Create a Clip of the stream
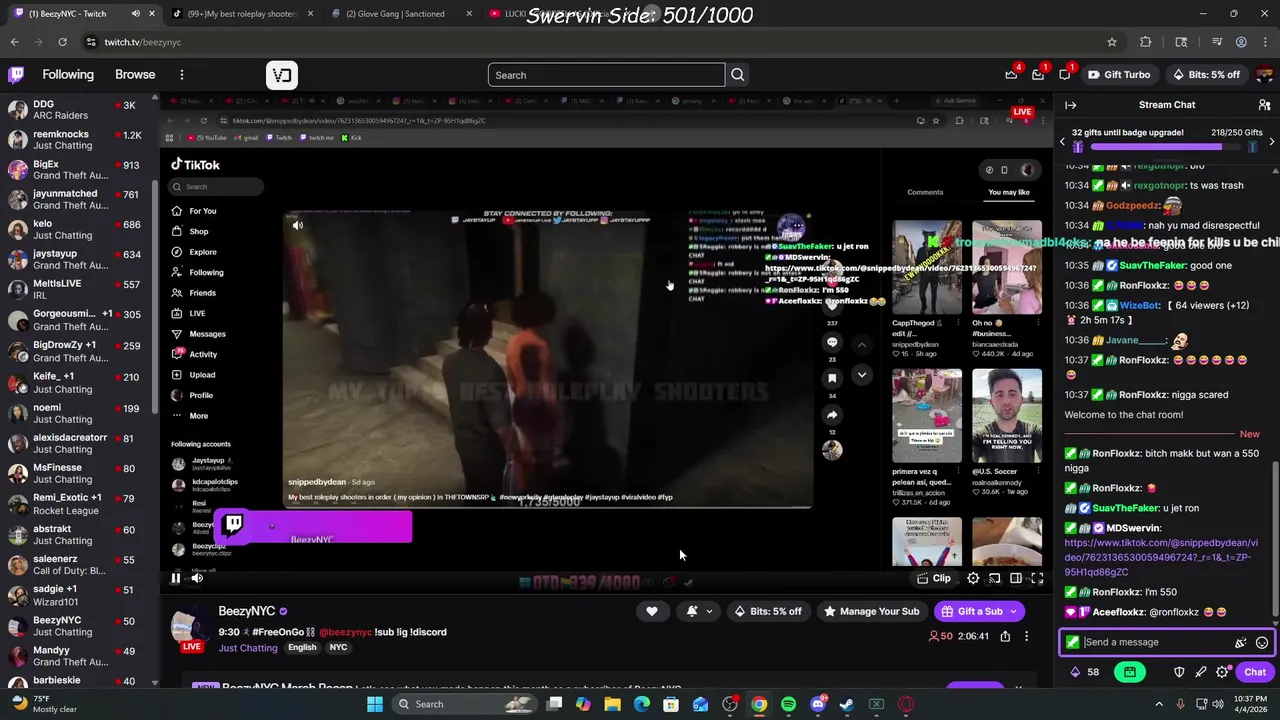Screen dimensions: 1280x720 coord(934,578)
